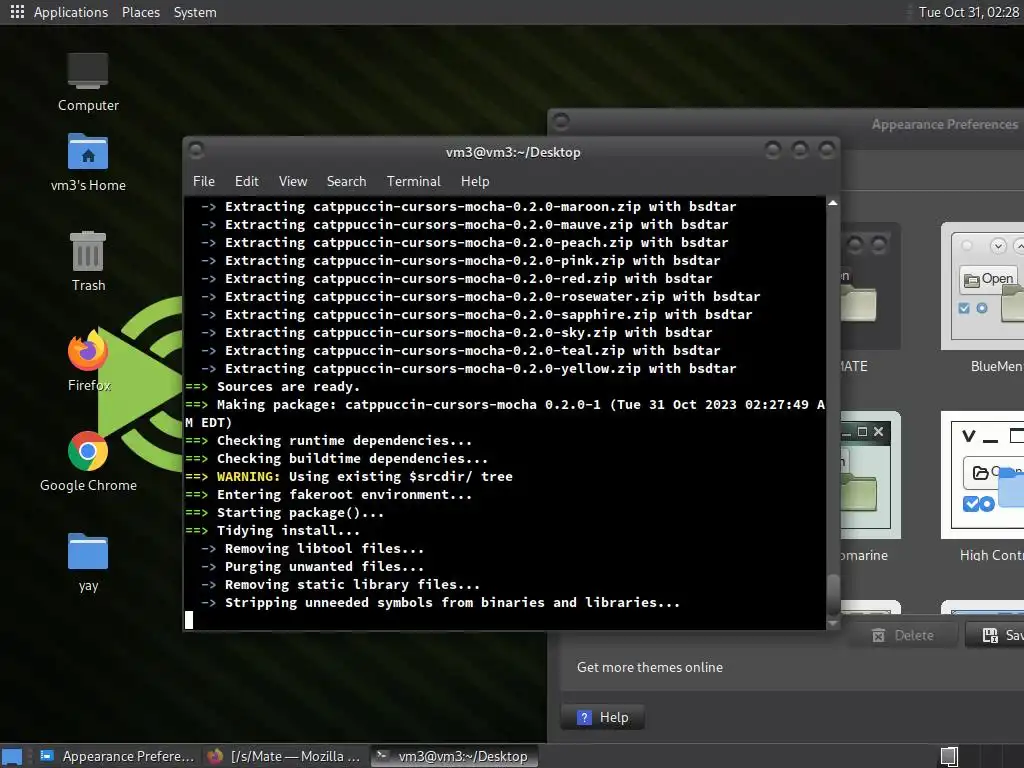Open the Places menu
The image size is (1024, 768).
coord(140,12)
